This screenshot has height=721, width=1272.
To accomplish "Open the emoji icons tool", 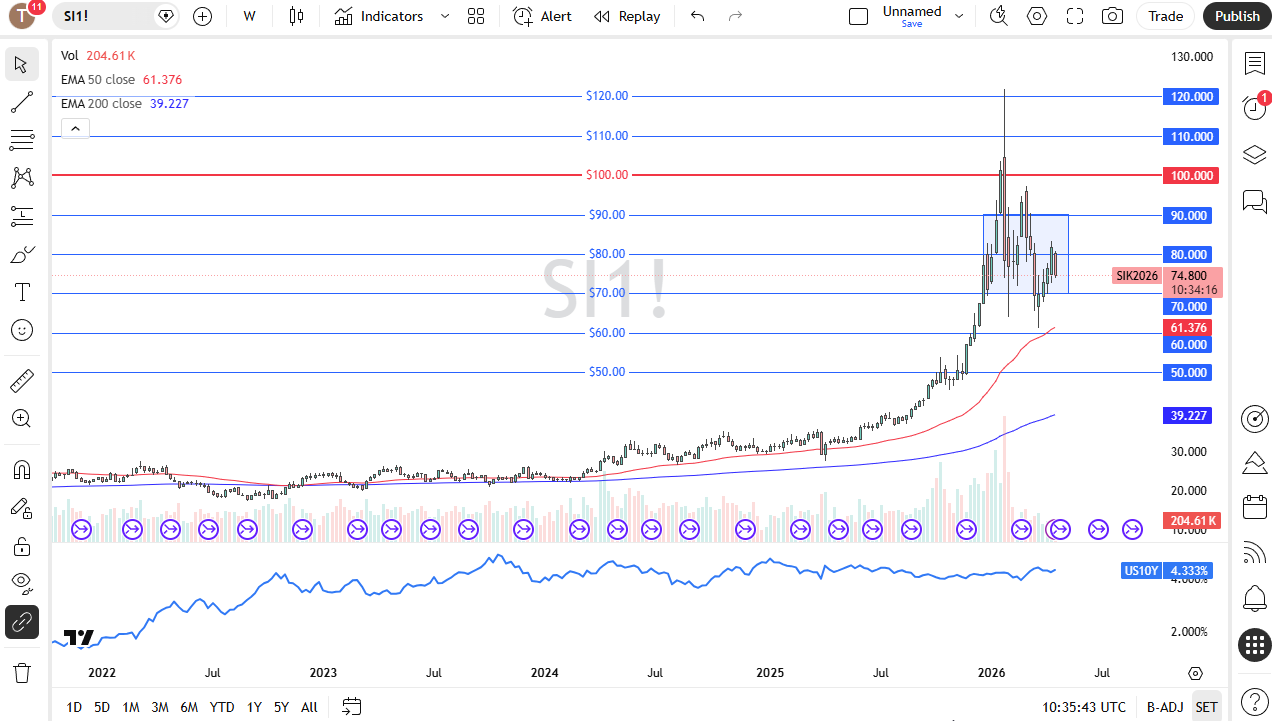I will point(21,330).
